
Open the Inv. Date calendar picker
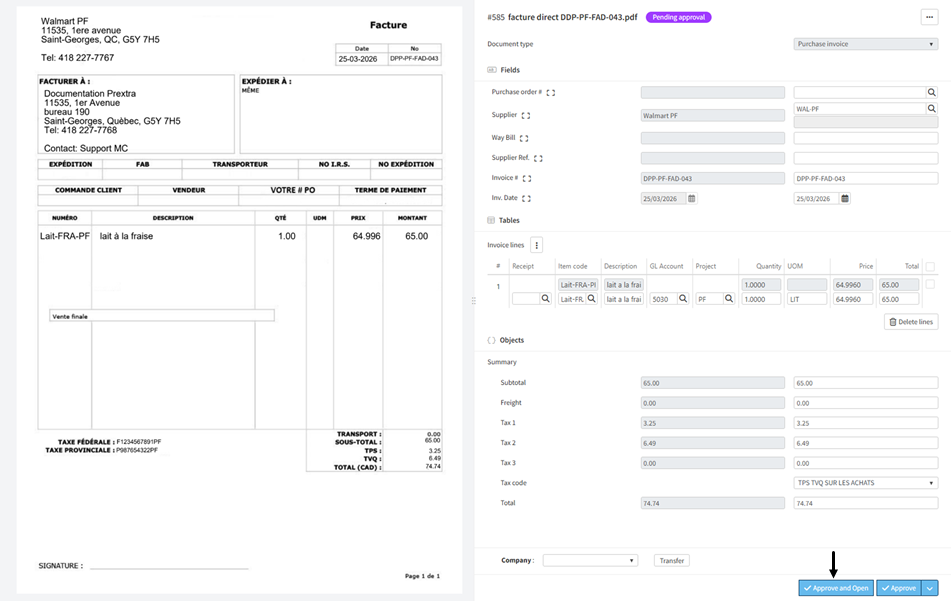(691, 198)
